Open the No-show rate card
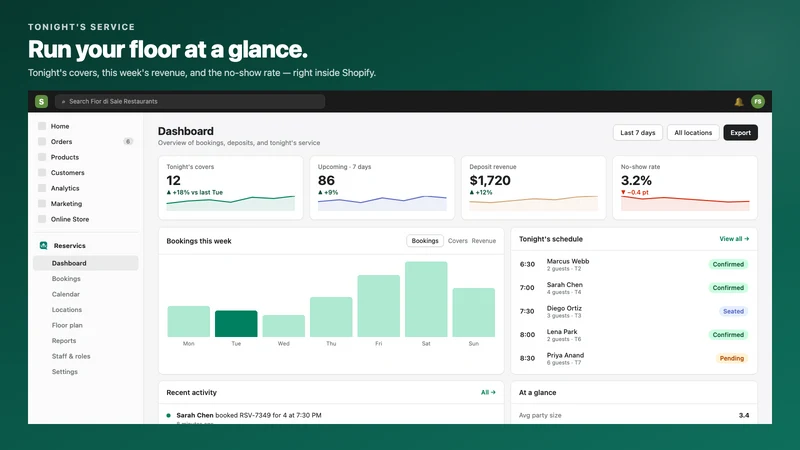The width and height of the screenshot is (800, 450). pyautogui.click(x=685, y=188)
